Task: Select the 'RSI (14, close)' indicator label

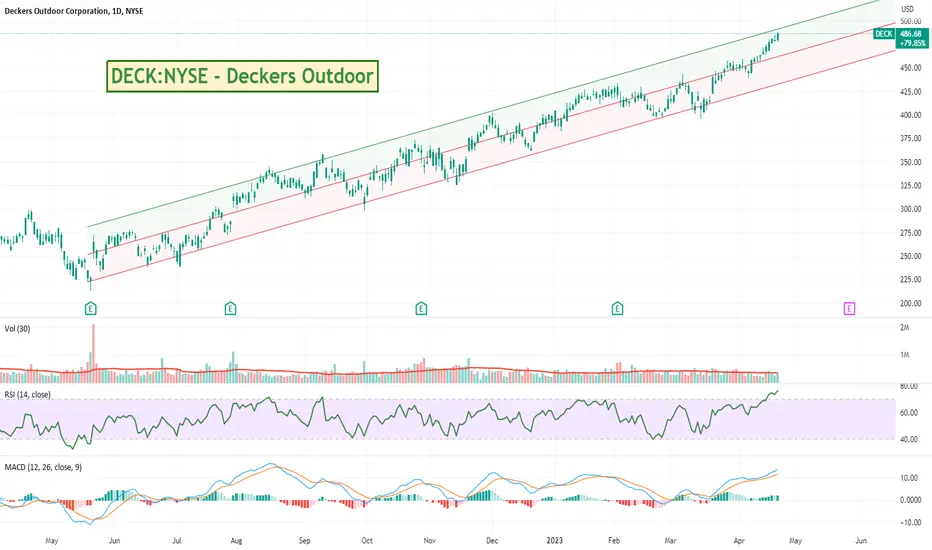Action: 27,395
